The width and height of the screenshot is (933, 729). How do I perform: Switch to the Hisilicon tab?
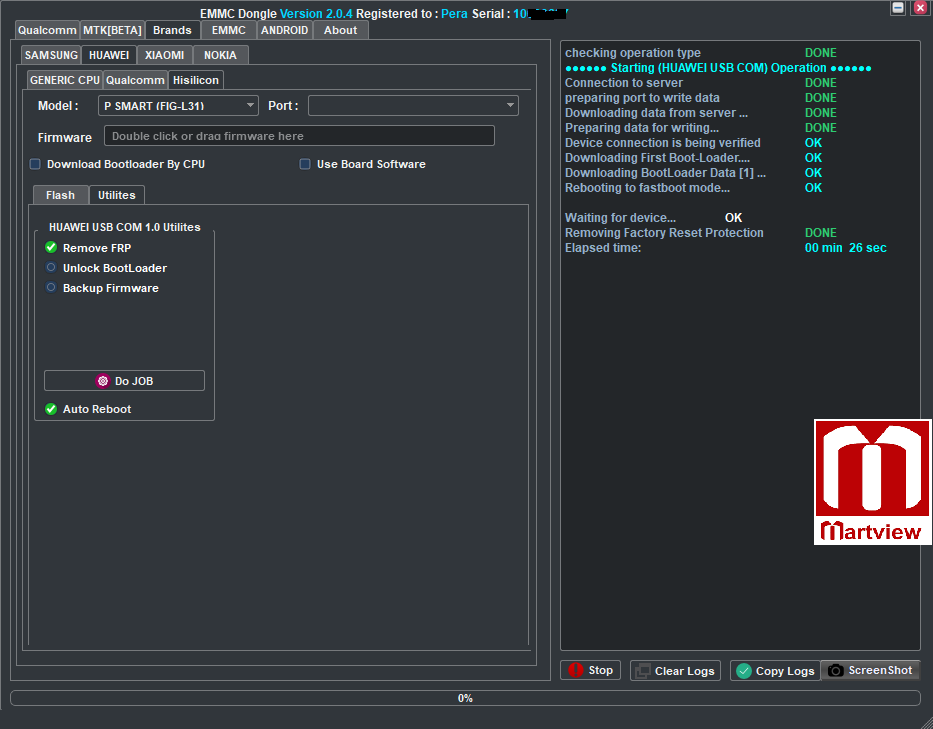coord(196,80)
